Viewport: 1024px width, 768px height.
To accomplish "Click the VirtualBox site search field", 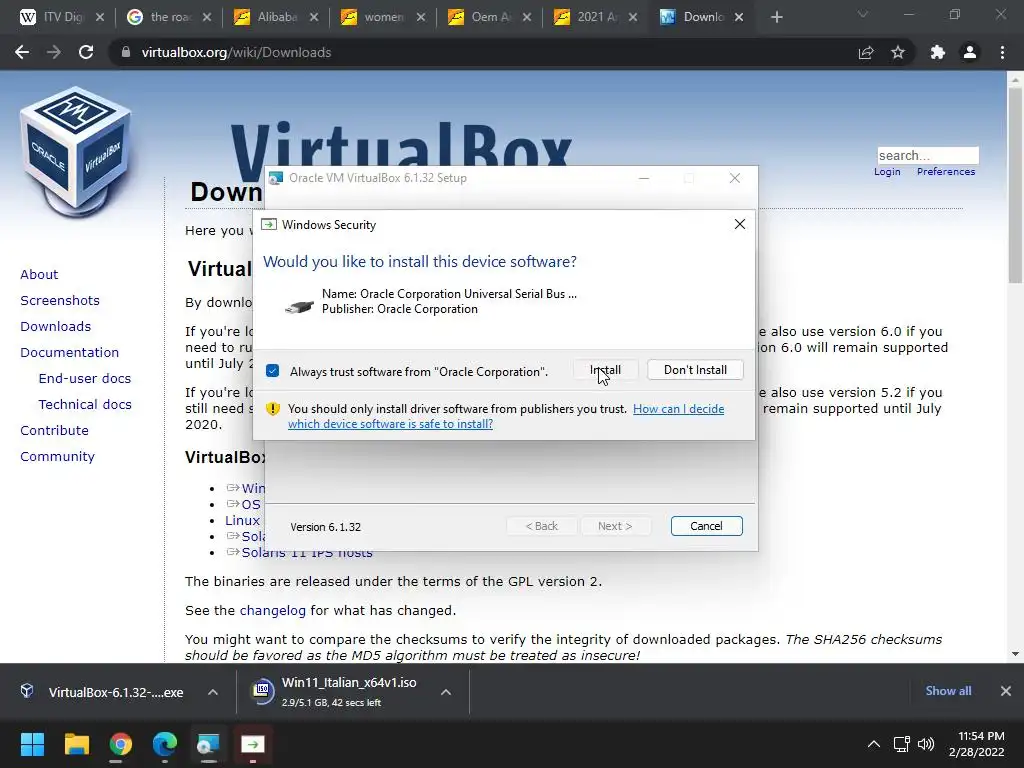I will click(927, 155).
